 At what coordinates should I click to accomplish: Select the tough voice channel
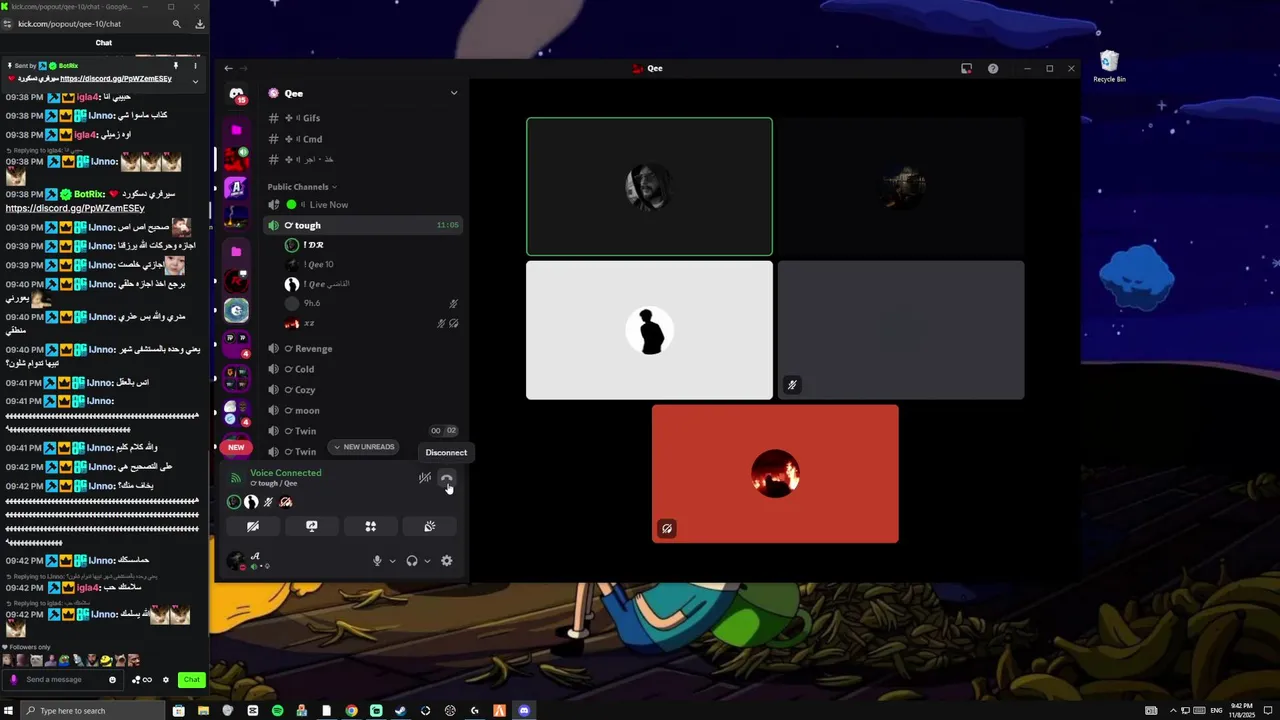point(363,226)
